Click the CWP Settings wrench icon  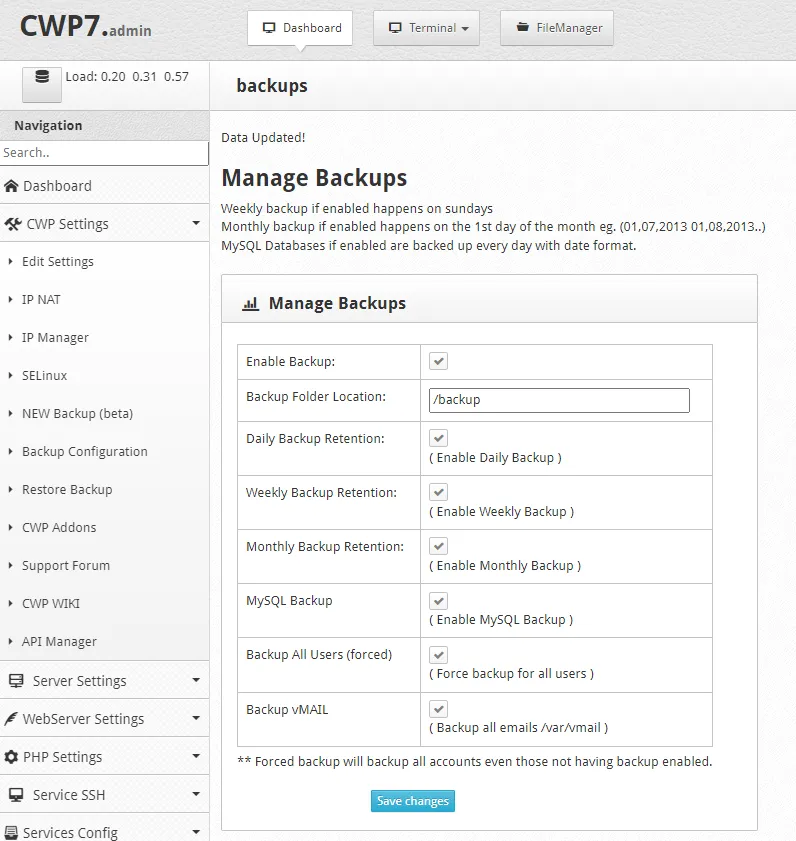(13, 224)
